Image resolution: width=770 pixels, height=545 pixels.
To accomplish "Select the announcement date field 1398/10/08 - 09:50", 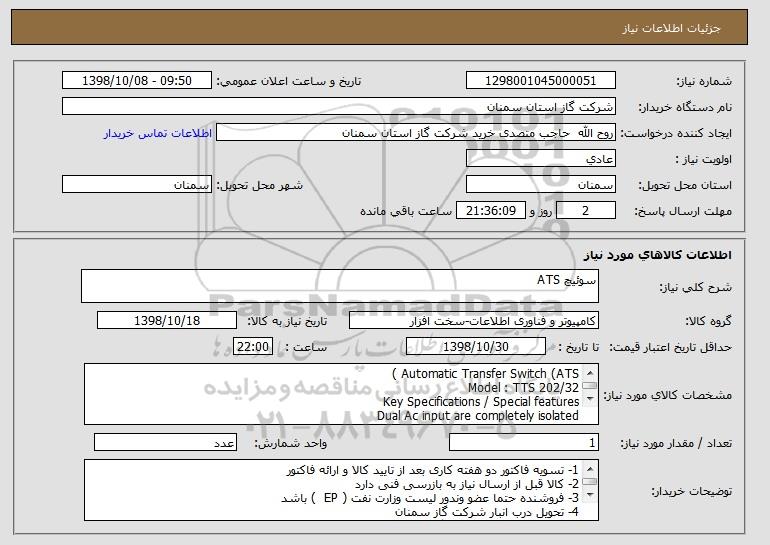I will point(137,81).
